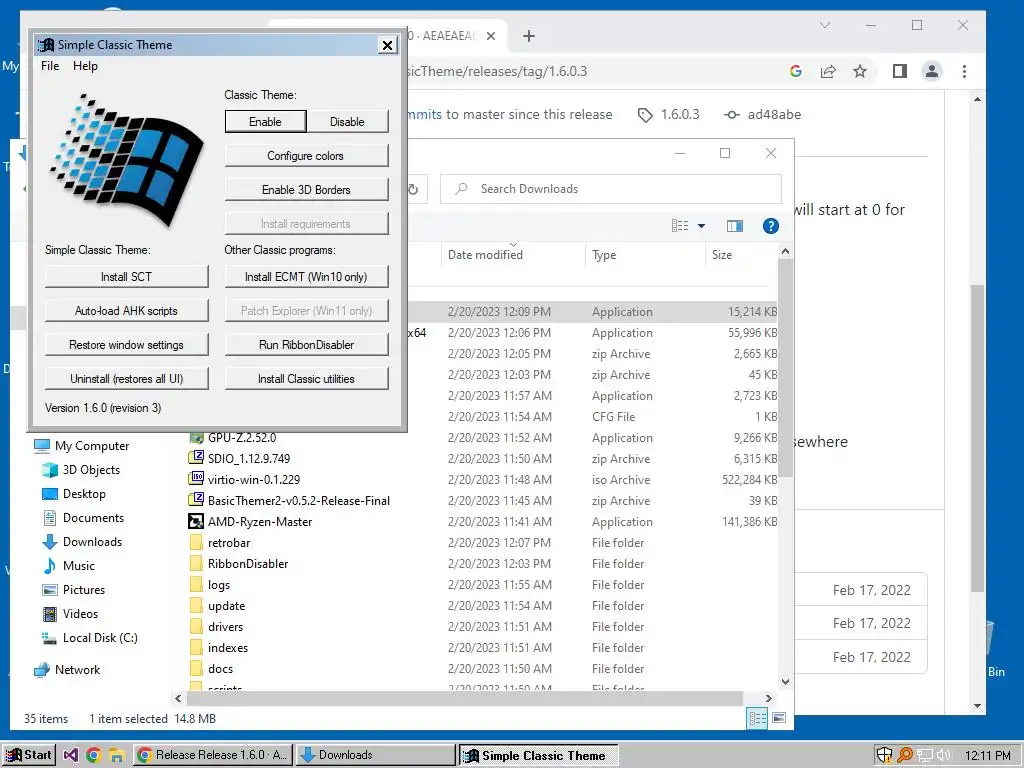
Task: Select the RibbonDisabler folder icon
Action: point(196,563)
